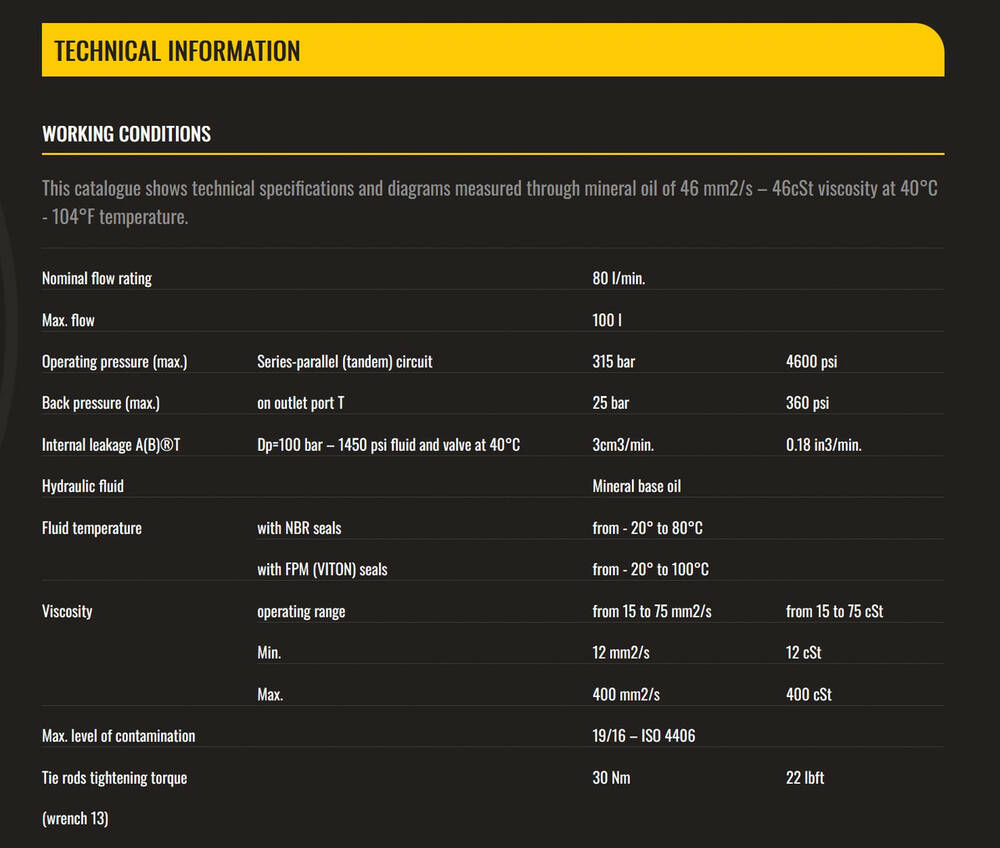Click the 22 lbft tightening torque value
This screenshot has height=848, width=1000.
(x=805, y=777)
